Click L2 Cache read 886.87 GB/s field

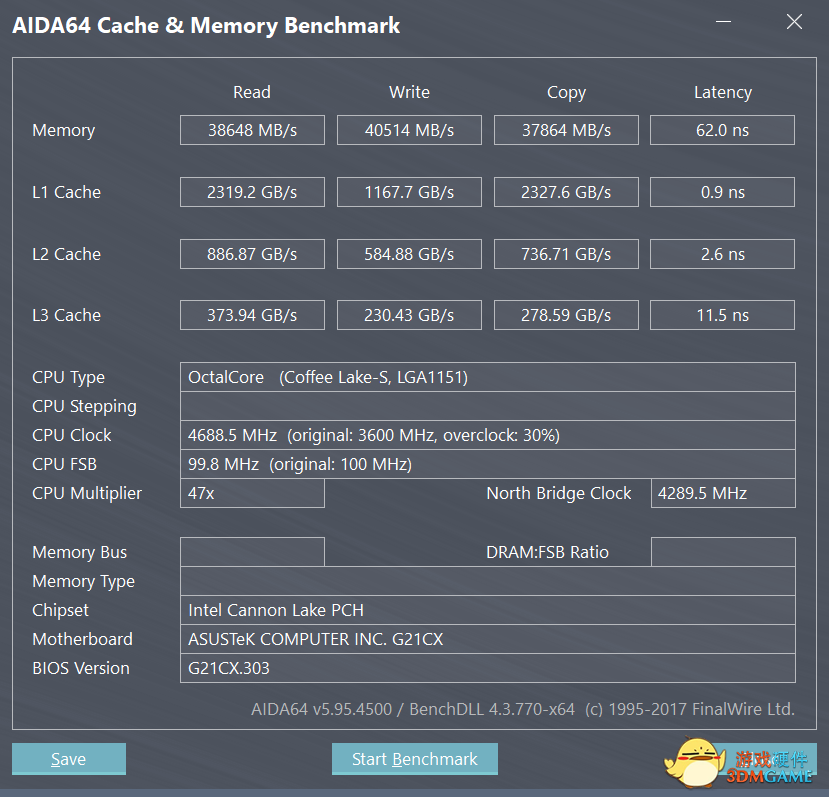(252, 254)
